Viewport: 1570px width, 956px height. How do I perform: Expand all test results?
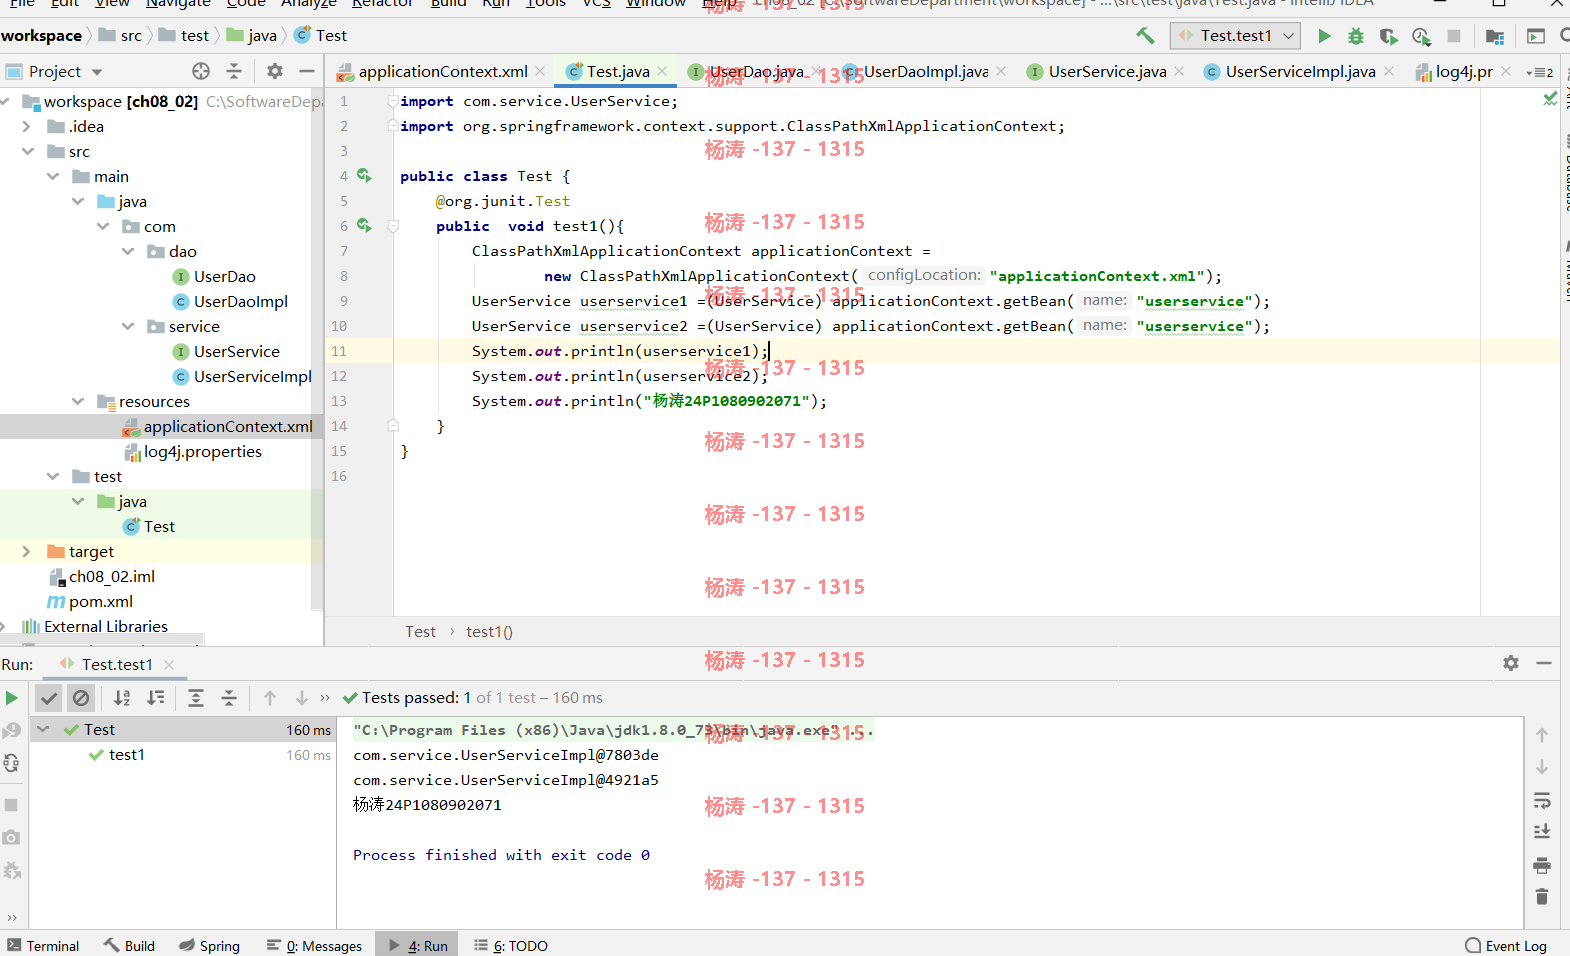196,698
